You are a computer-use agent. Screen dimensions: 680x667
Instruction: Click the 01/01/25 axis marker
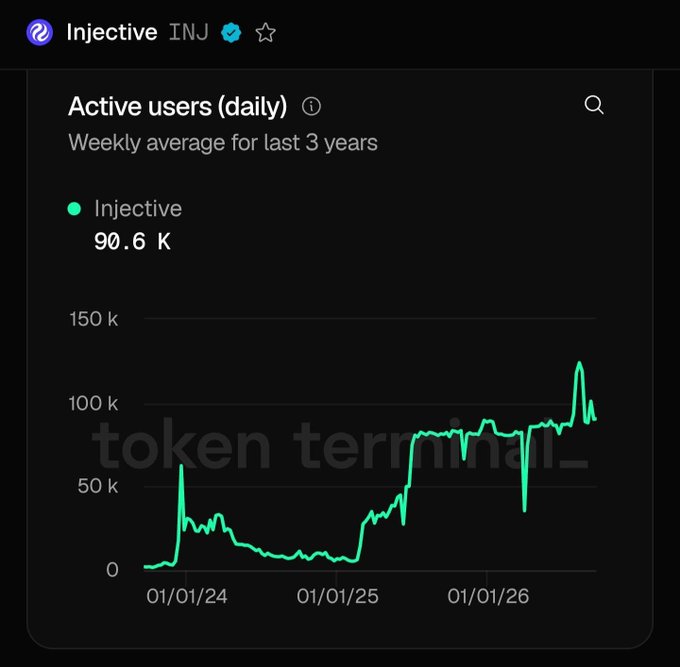click(337, 596)
